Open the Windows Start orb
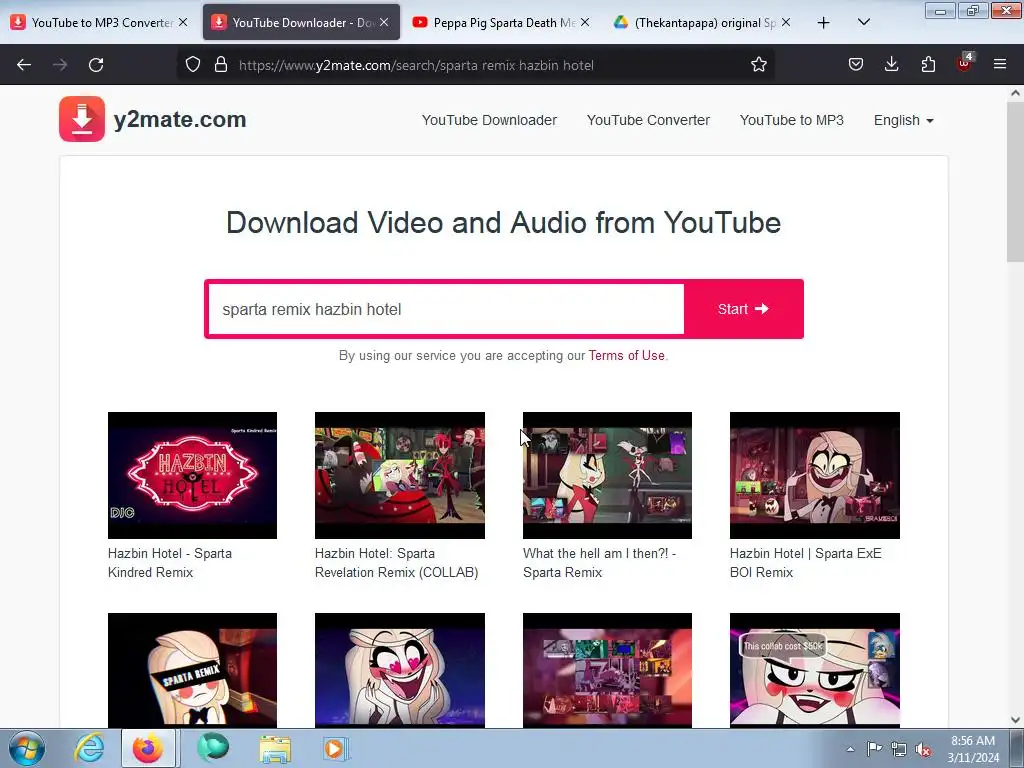1024x768 pixels. (x=27, y=748)
